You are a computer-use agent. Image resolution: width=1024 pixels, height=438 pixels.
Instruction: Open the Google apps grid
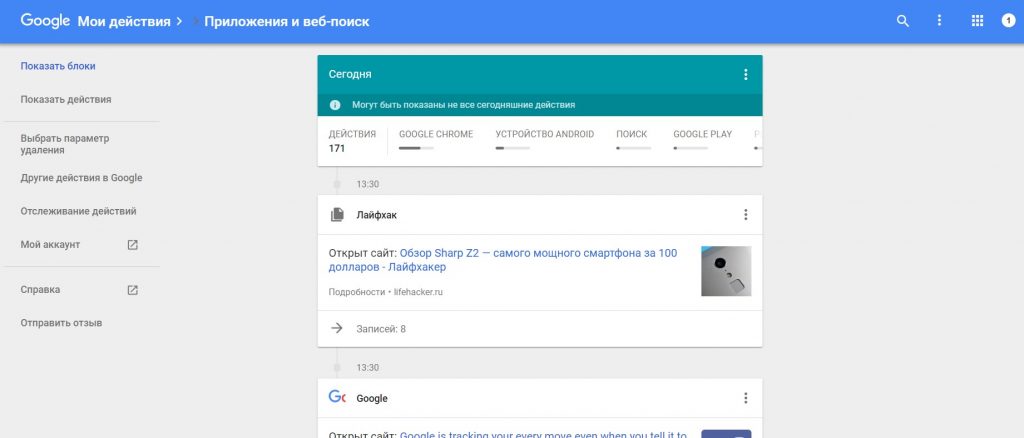coord(977,21)
